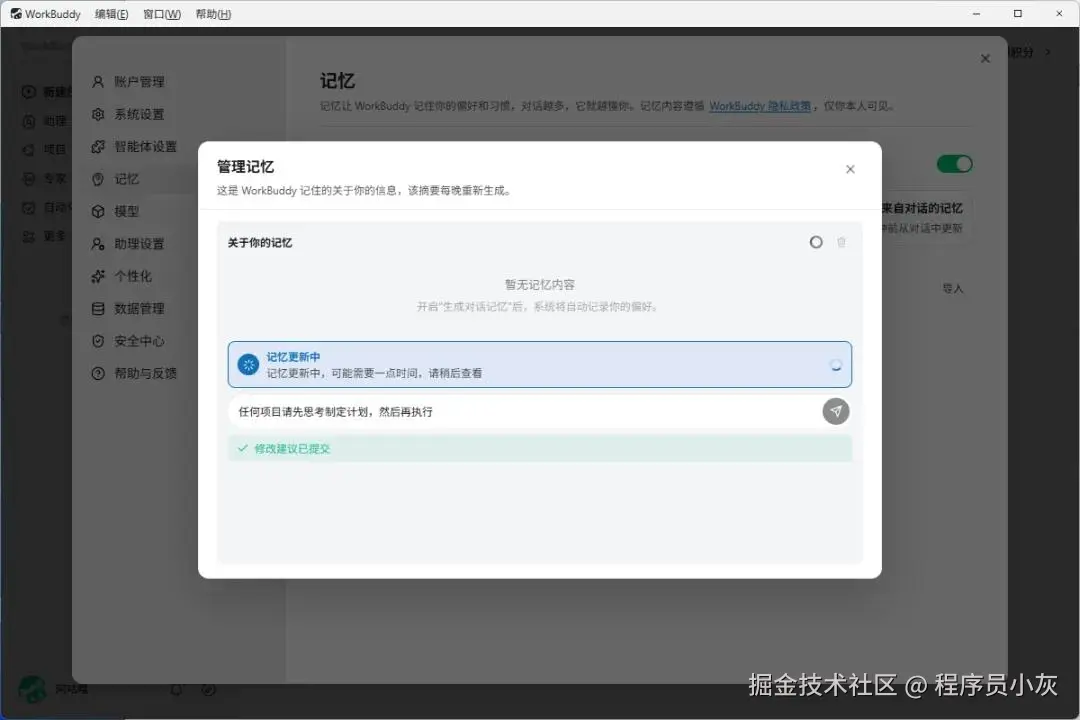1080x720 pixels.
Task: Go to 模型 settings page
Action: [116, 212]
